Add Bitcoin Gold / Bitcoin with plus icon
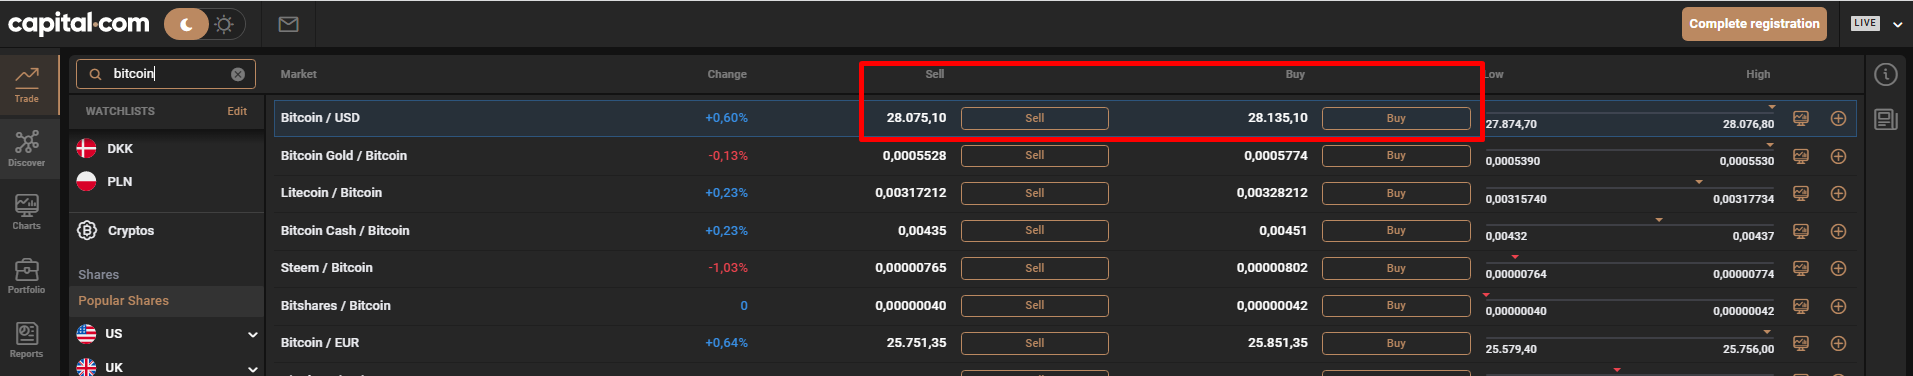This screenshot has height=376, width=1913. tap(1838, 156)
